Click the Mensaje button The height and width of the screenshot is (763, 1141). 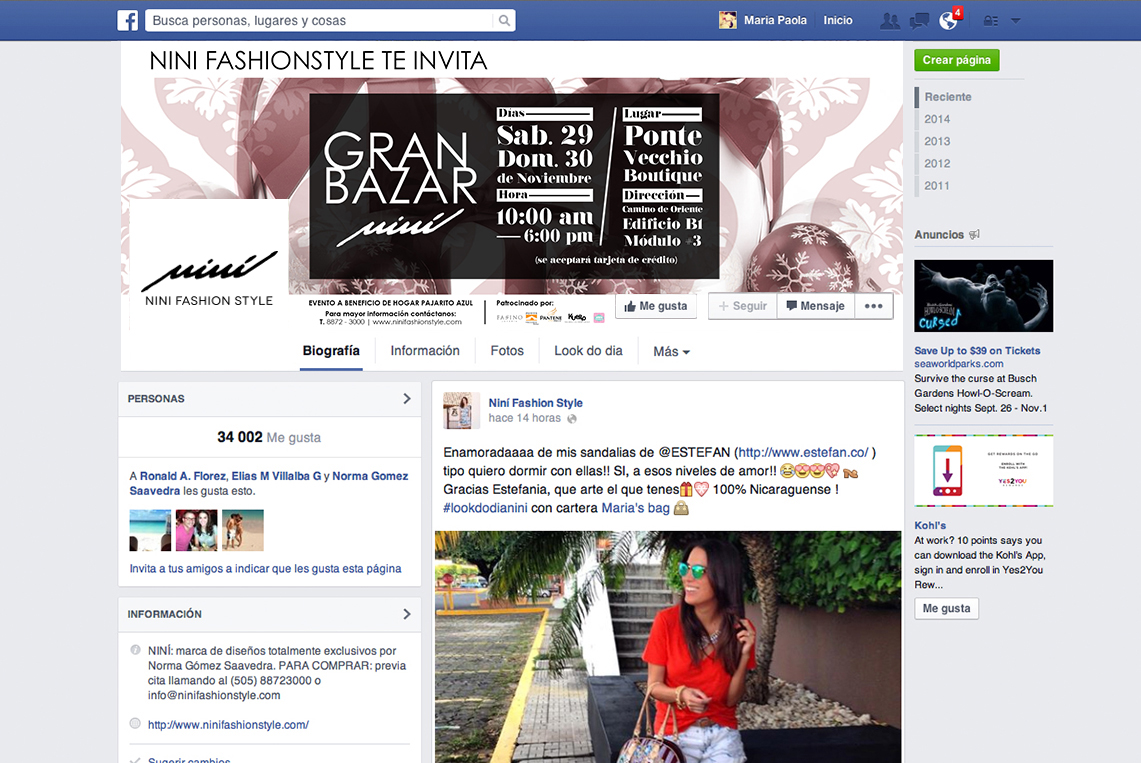(815, 306)
